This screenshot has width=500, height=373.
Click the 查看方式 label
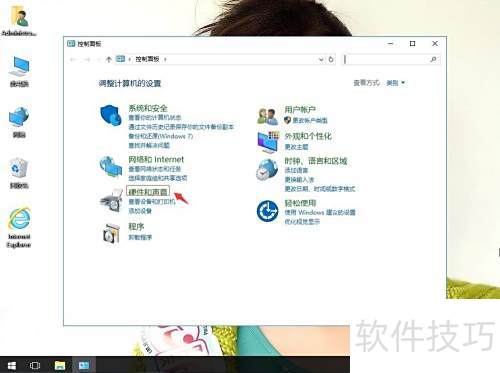click(366, 83)
